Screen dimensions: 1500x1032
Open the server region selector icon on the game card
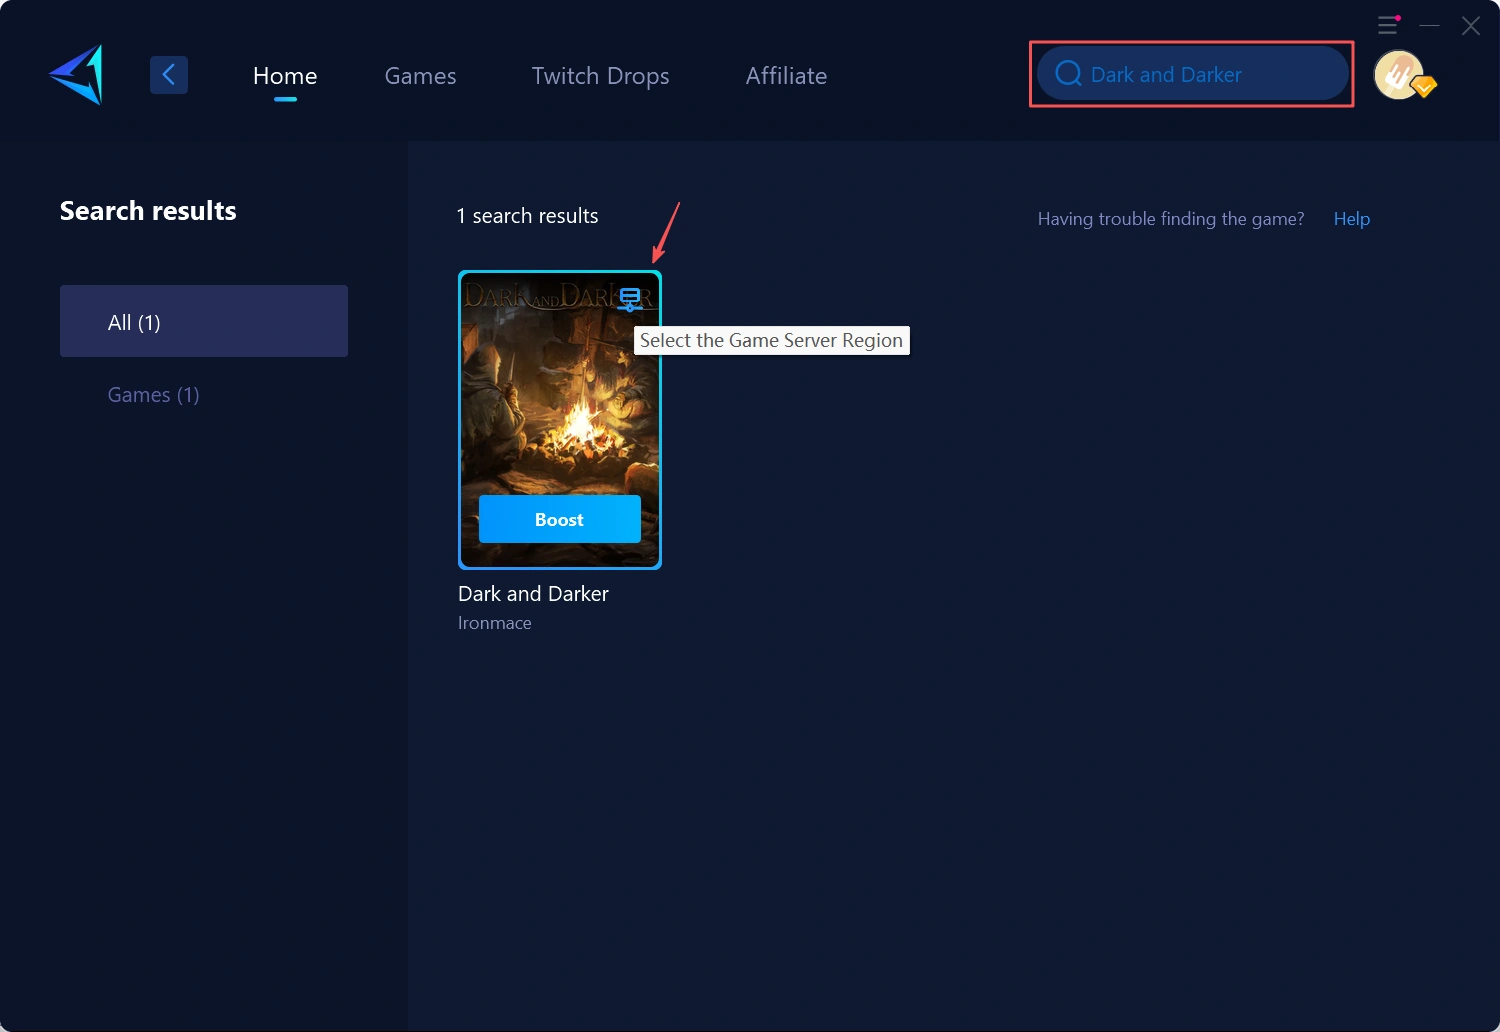point(630,298)
